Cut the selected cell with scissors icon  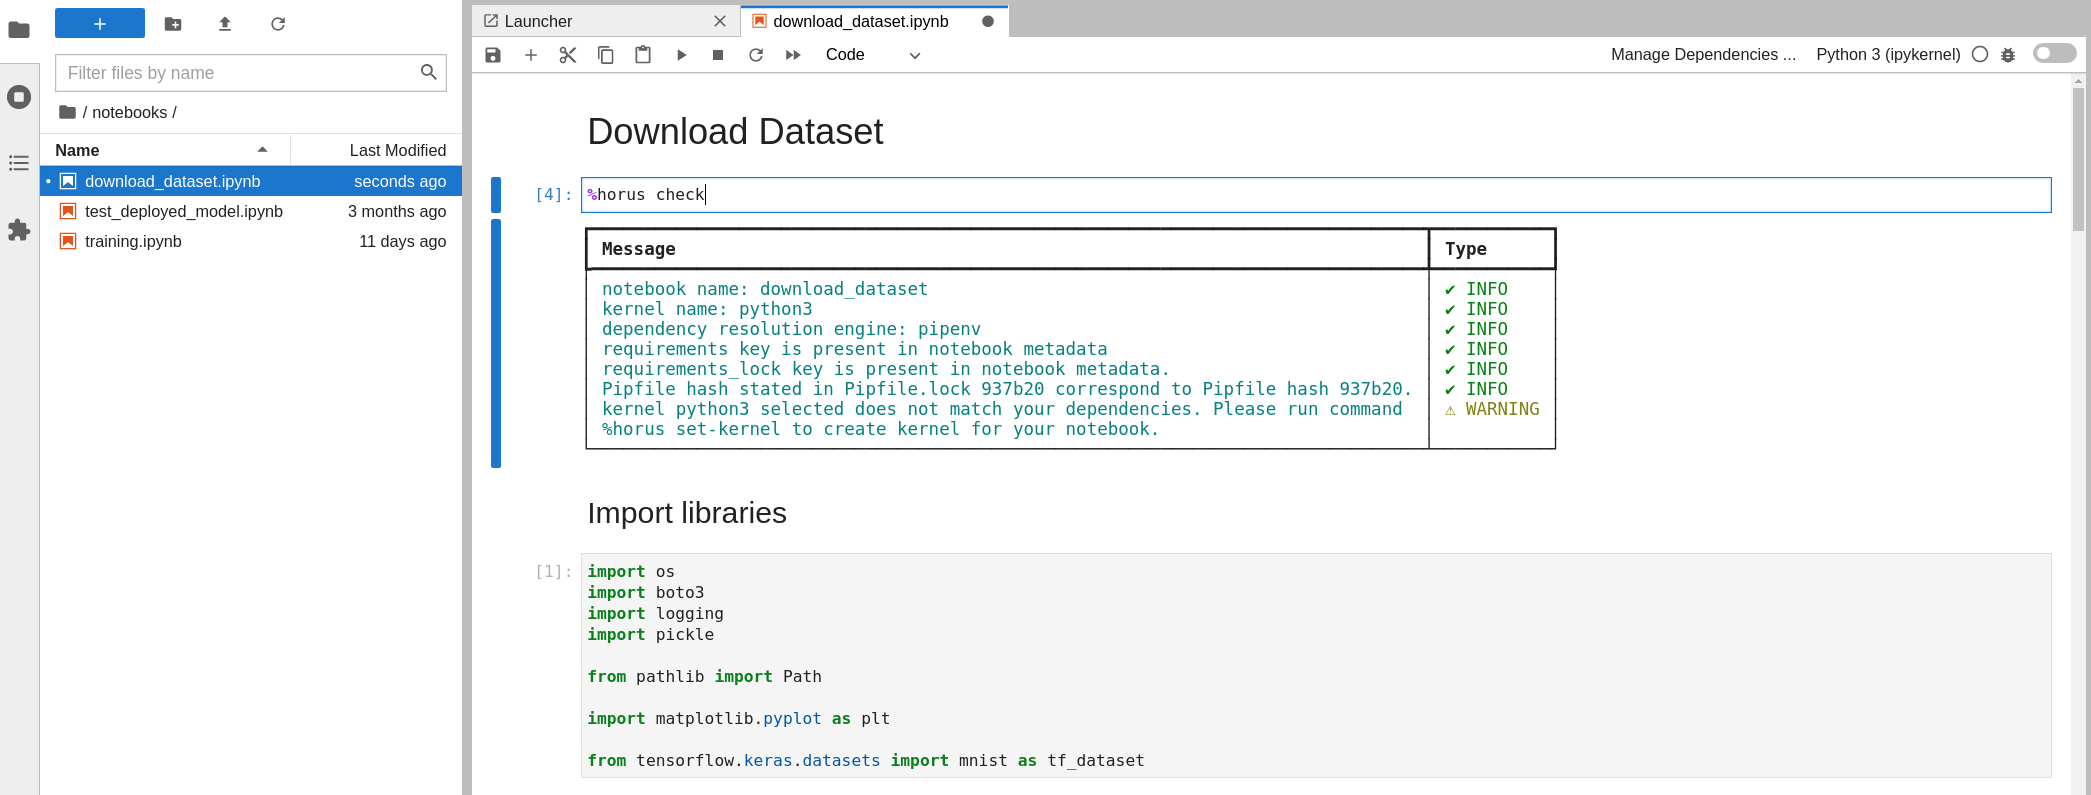point(568,55)
